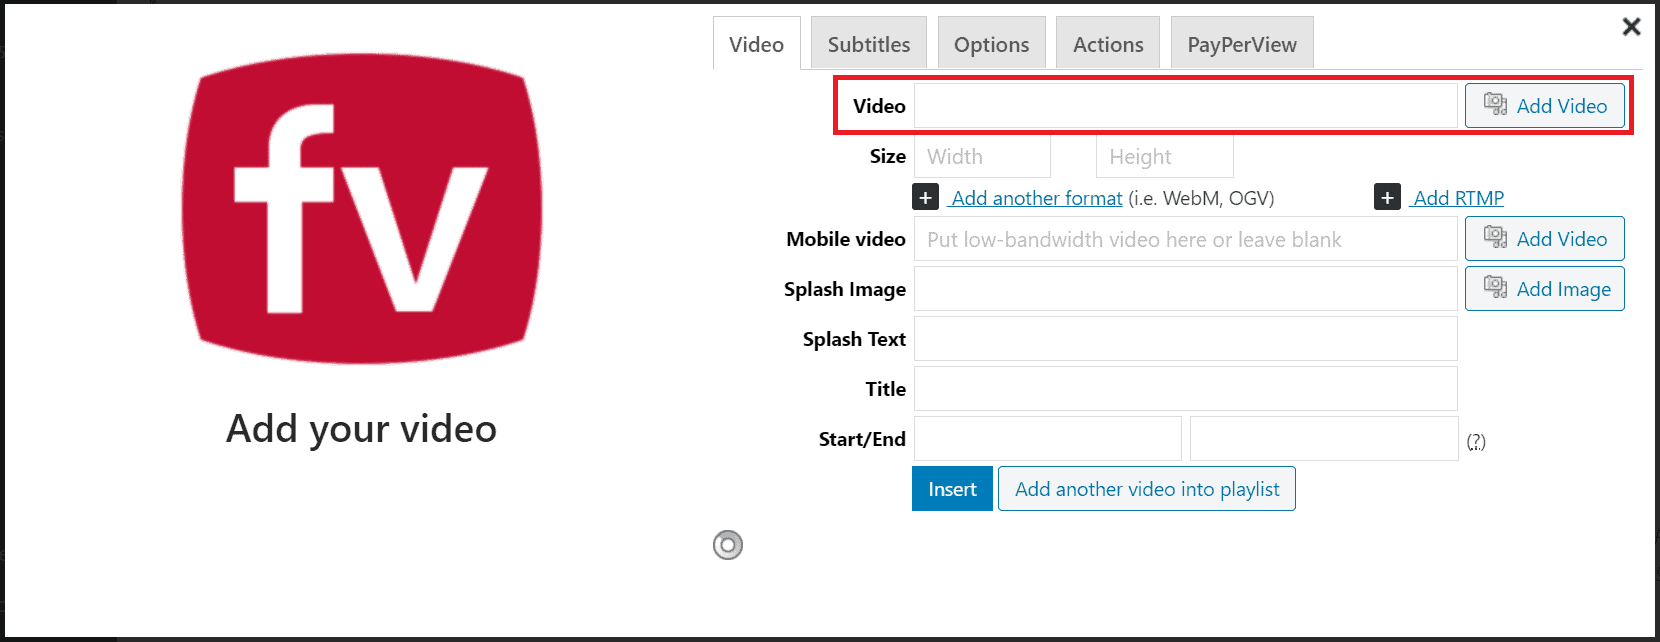
Task: Click Add Video button next to Video field
Action: pos(1545,105)
